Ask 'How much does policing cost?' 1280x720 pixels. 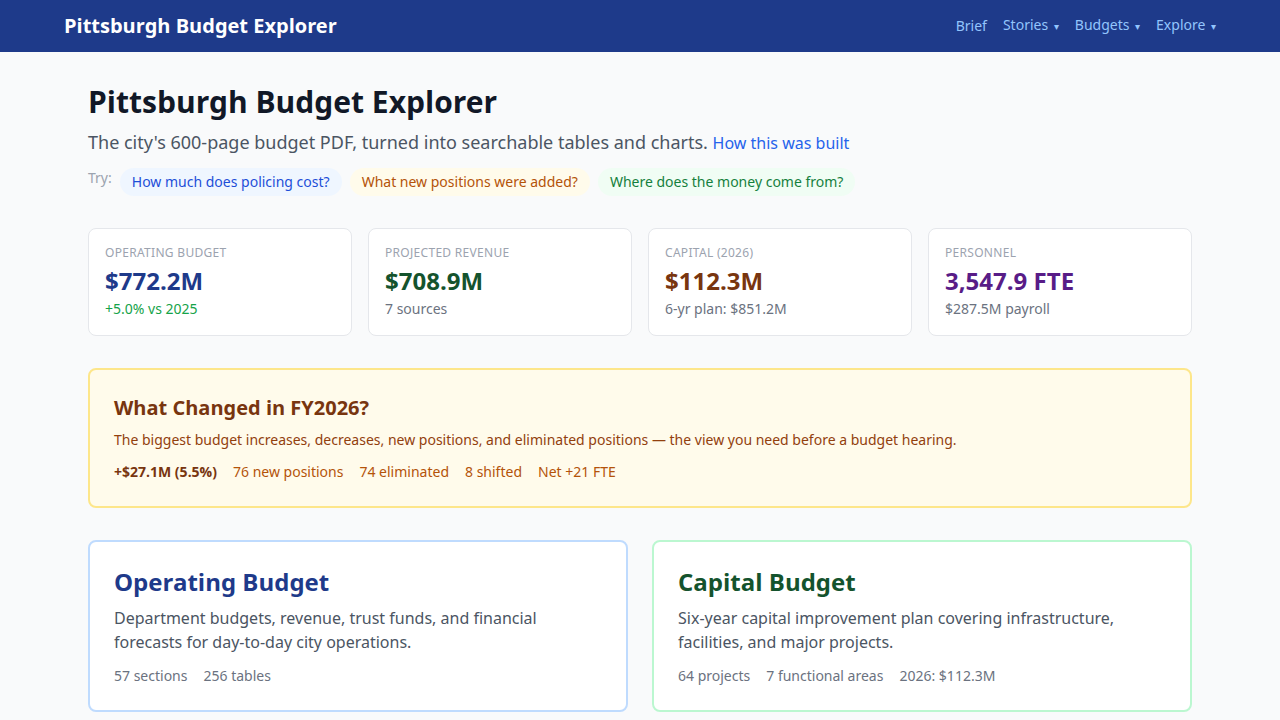(x=231, y=182)
